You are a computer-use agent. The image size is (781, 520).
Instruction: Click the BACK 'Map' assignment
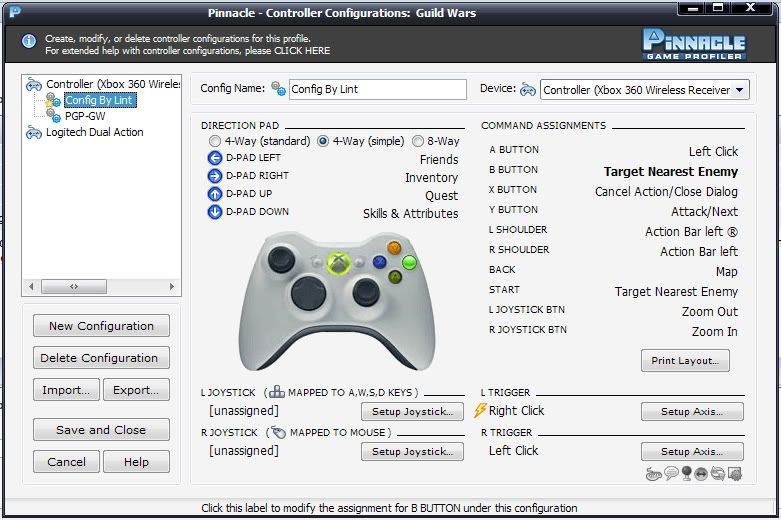(x=727, y=272)
